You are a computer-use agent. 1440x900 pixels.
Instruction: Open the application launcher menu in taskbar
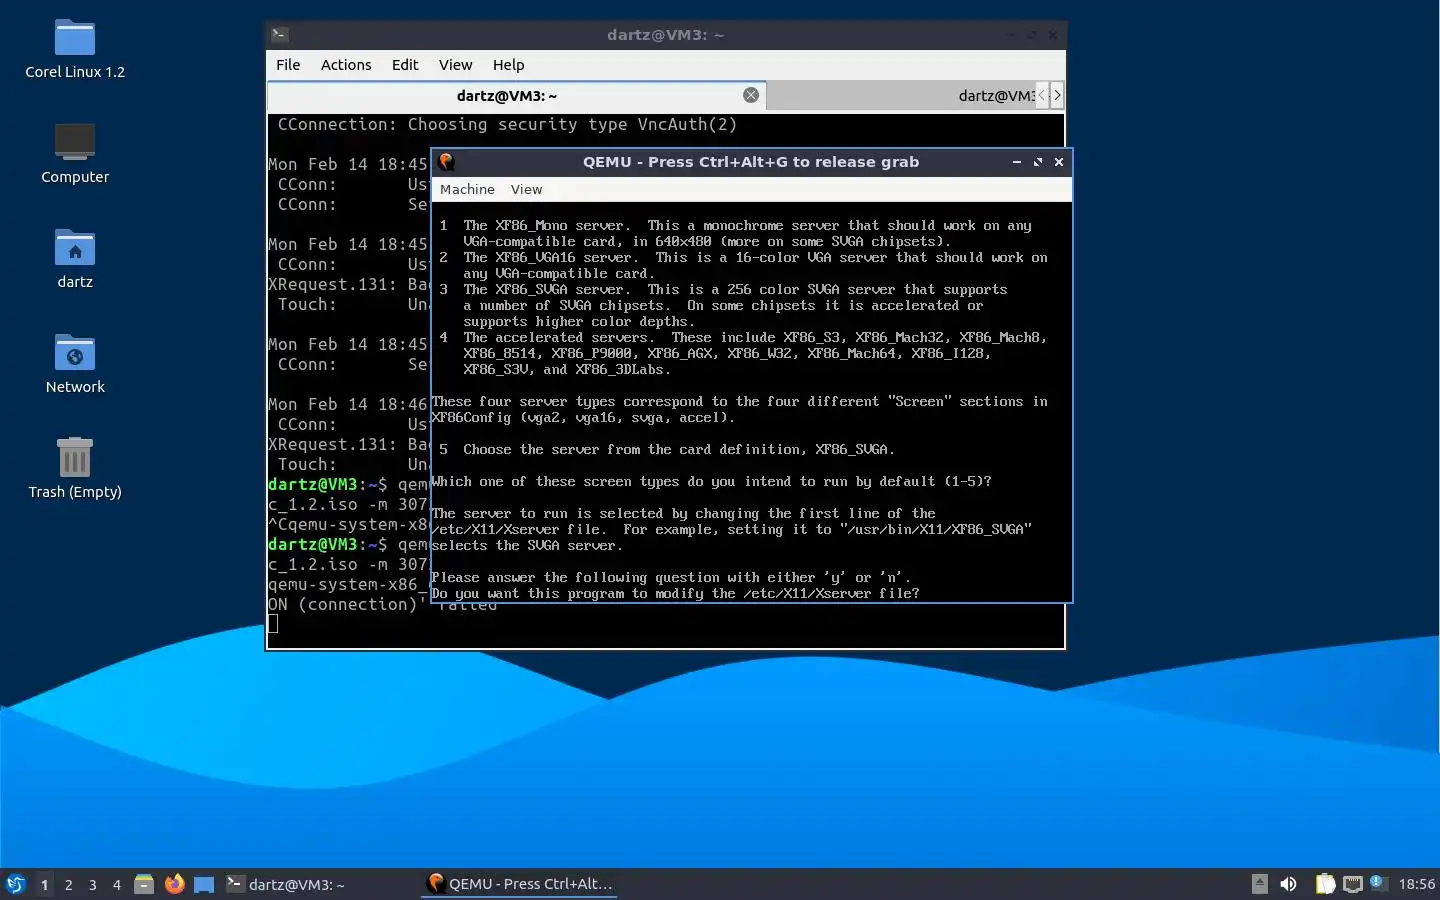tap(16, 884)
